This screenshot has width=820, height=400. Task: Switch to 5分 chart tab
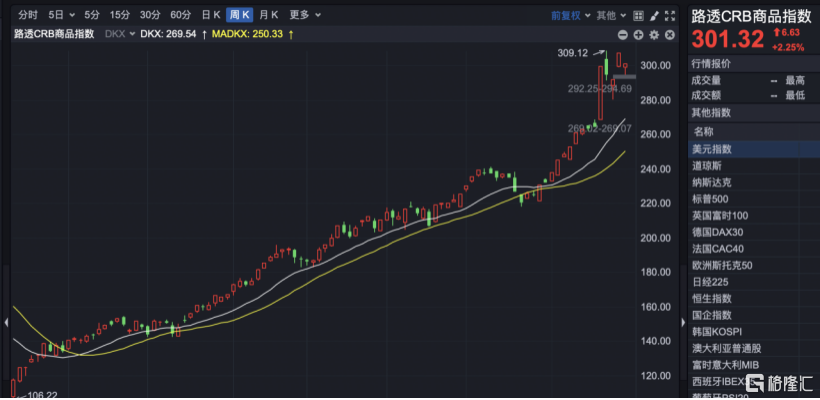[92, 15]
